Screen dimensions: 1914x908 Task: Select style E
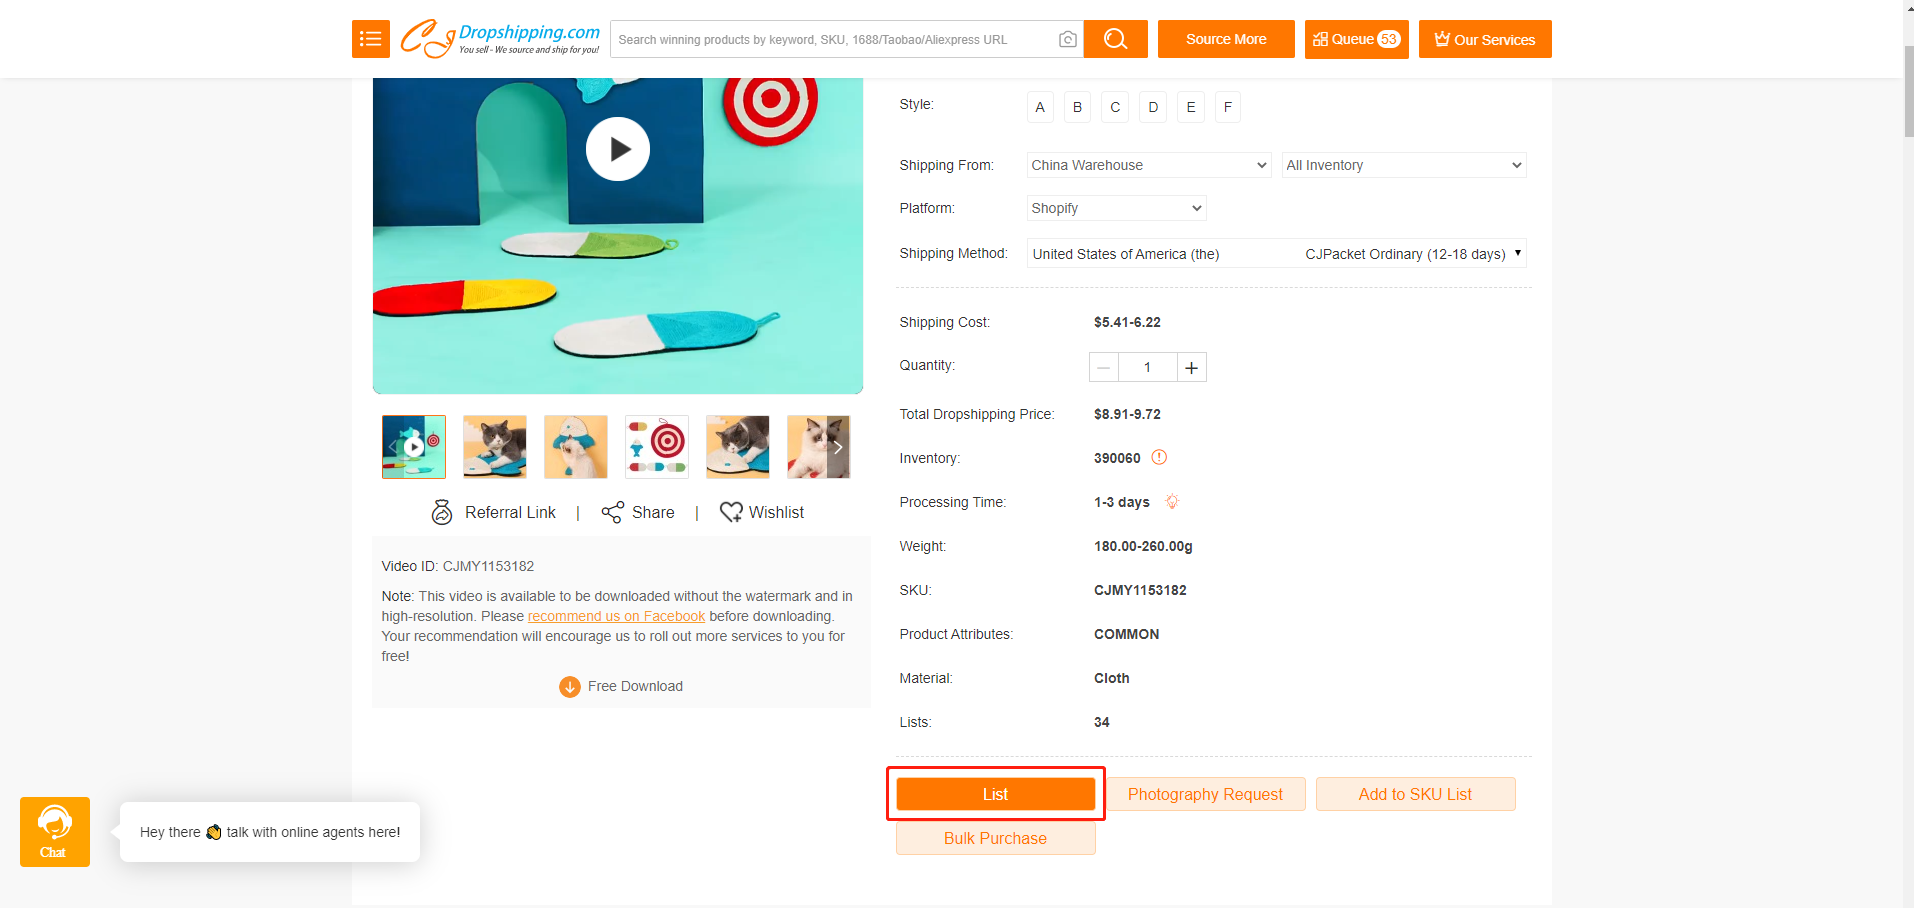point(1191,107)
